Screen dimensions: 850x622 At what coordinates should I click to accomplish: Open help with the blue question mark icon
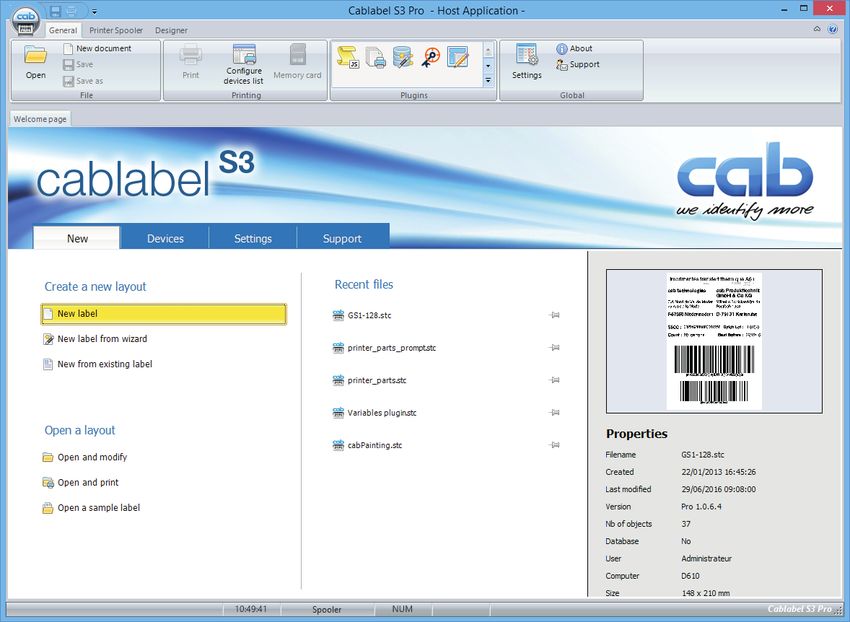[833, 29]
